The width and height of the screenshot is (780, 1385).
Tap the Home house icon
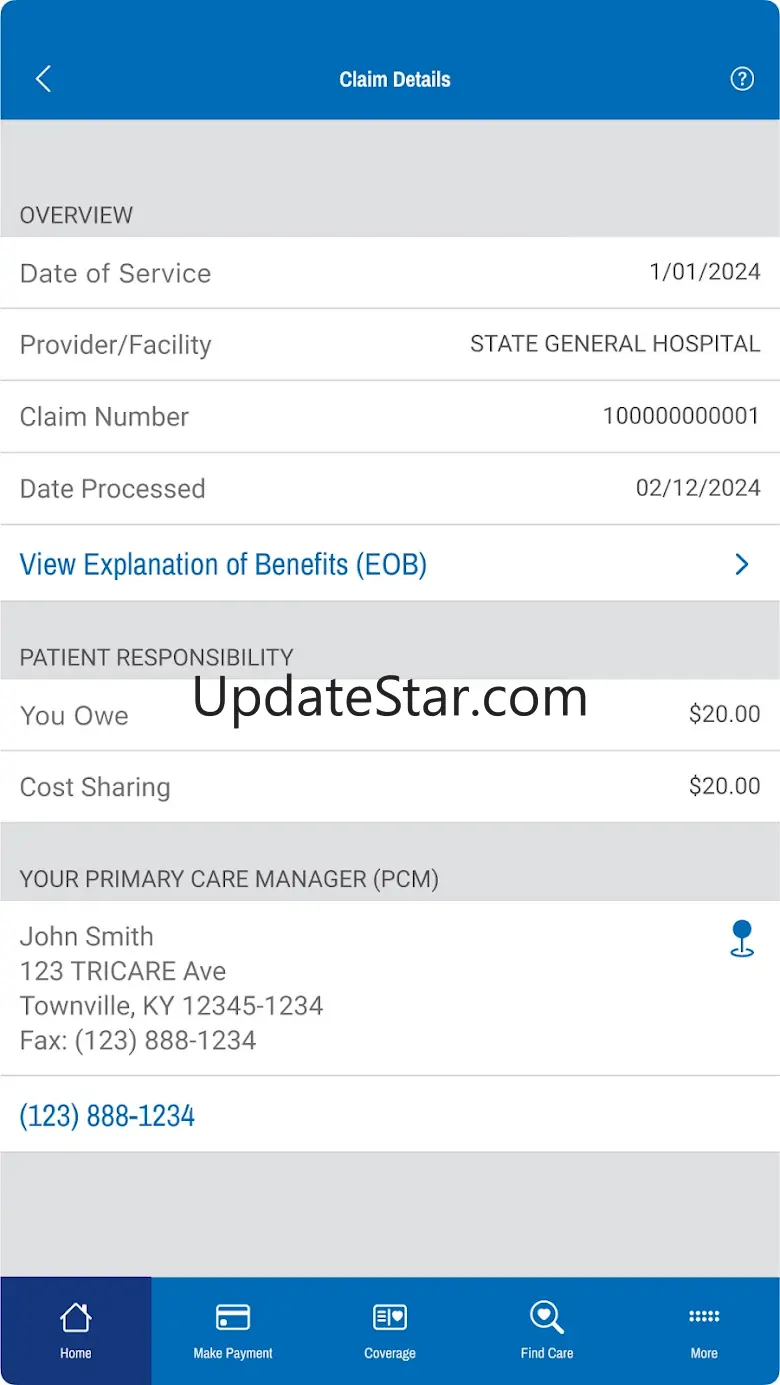click(75, 1317)
